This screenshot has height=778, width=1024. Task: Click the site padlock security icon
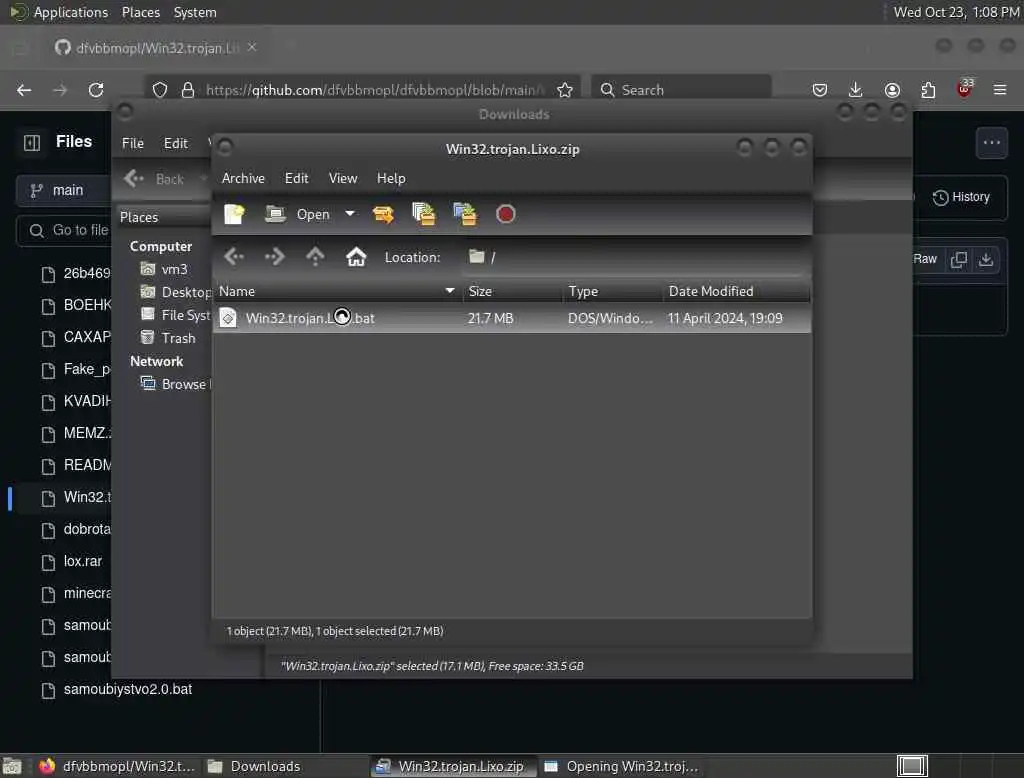[x=188, y=90]
